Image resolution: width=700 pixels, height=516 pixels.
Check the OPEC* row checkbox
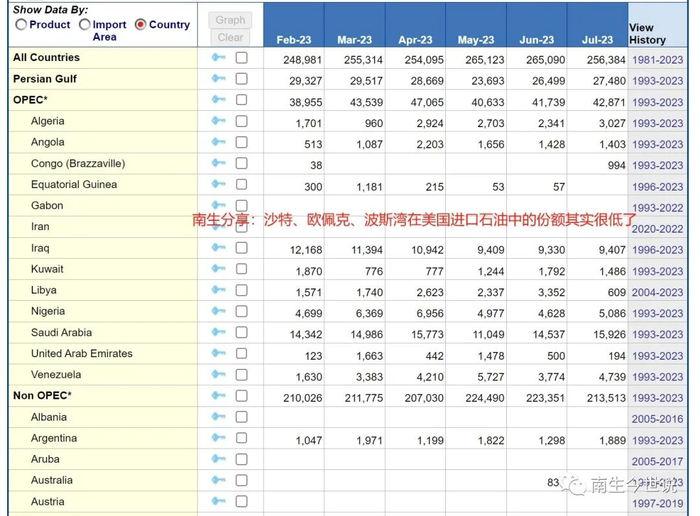click(241, 100)
